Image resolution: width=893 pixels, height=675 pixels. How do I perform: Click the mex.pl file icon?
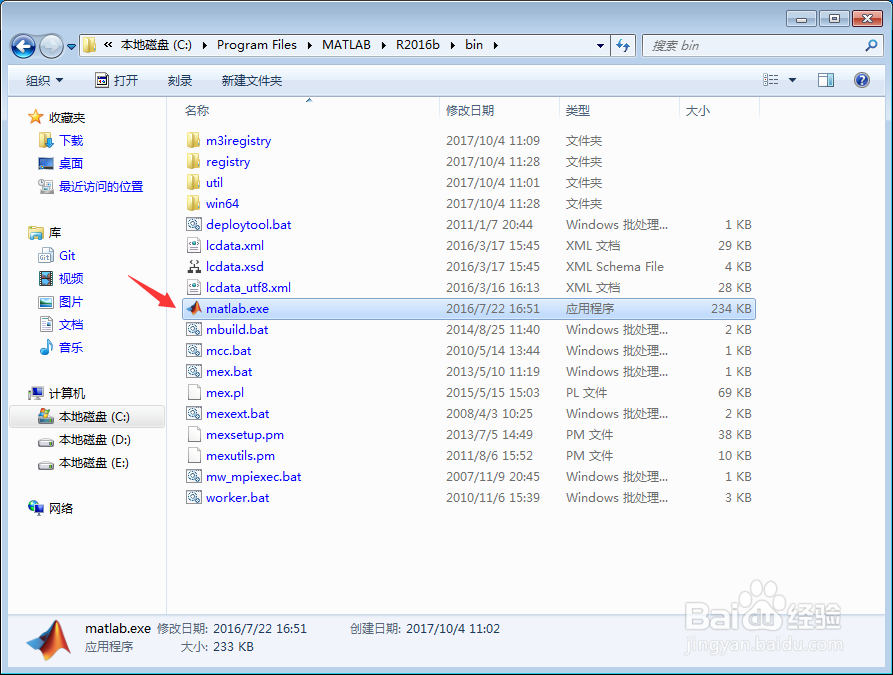(x=194, y=392)
